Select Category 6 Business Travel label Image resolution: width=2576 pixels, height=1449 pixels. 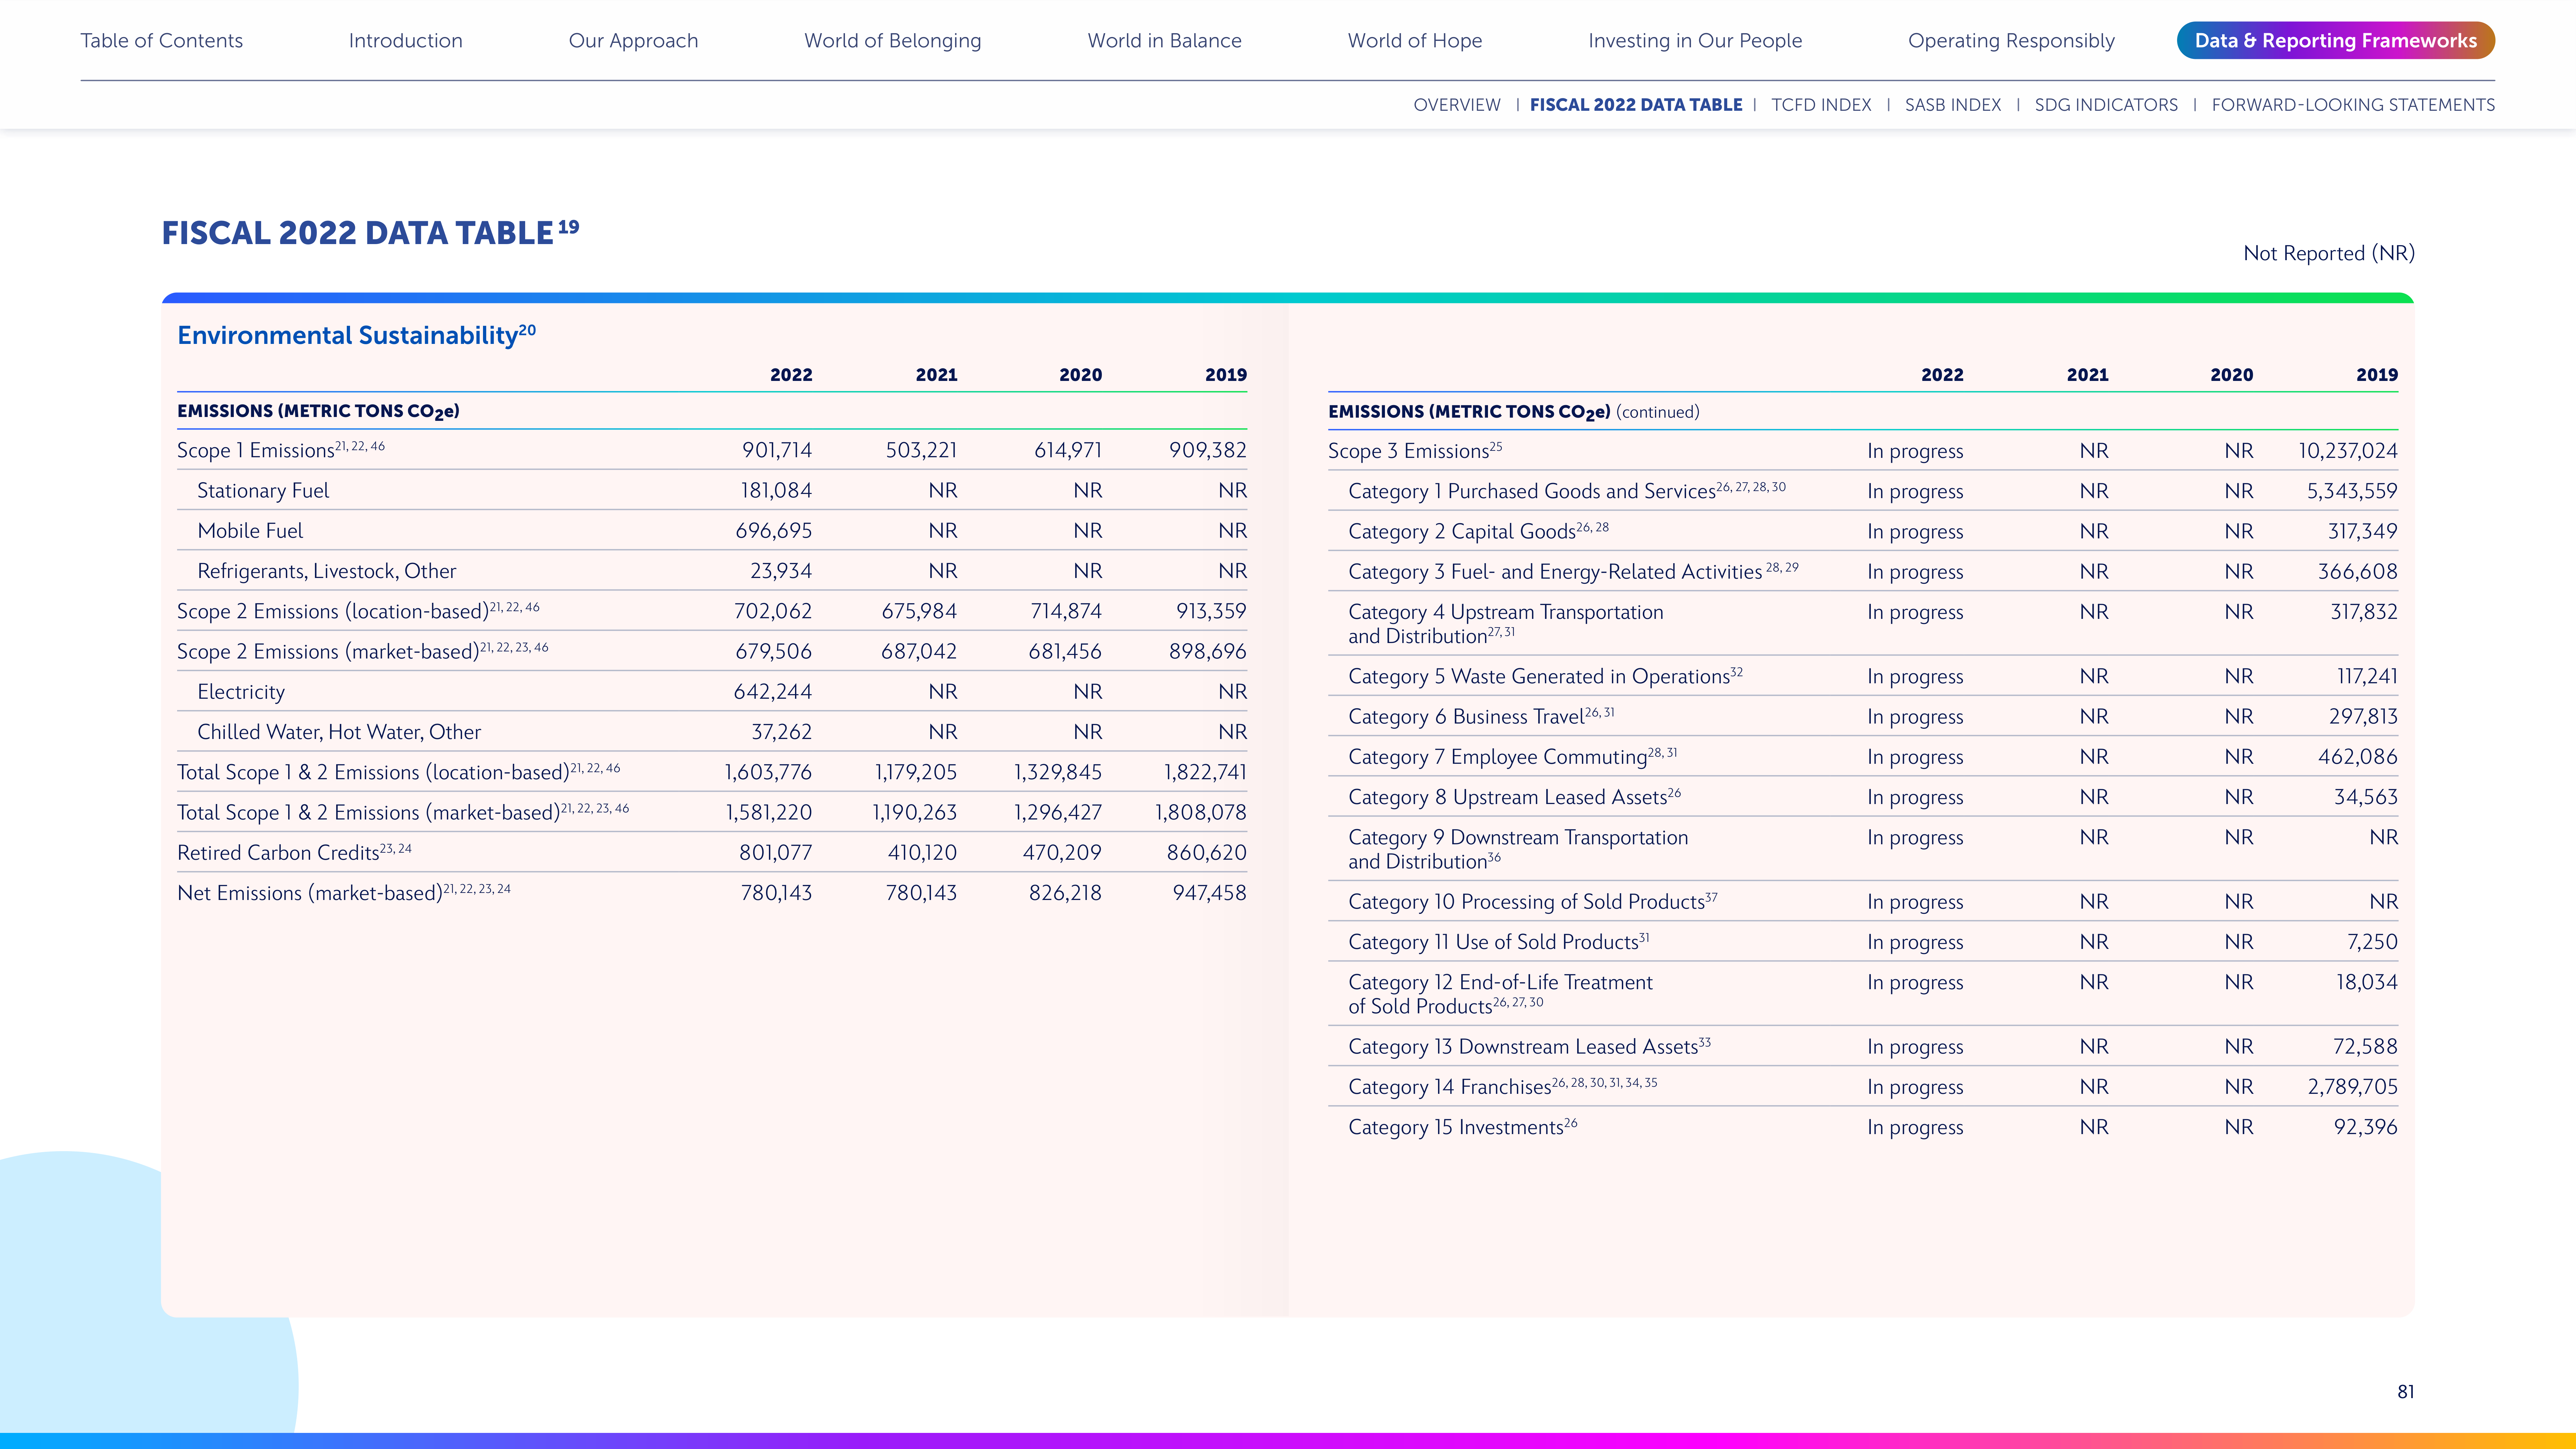(1481, 717)
